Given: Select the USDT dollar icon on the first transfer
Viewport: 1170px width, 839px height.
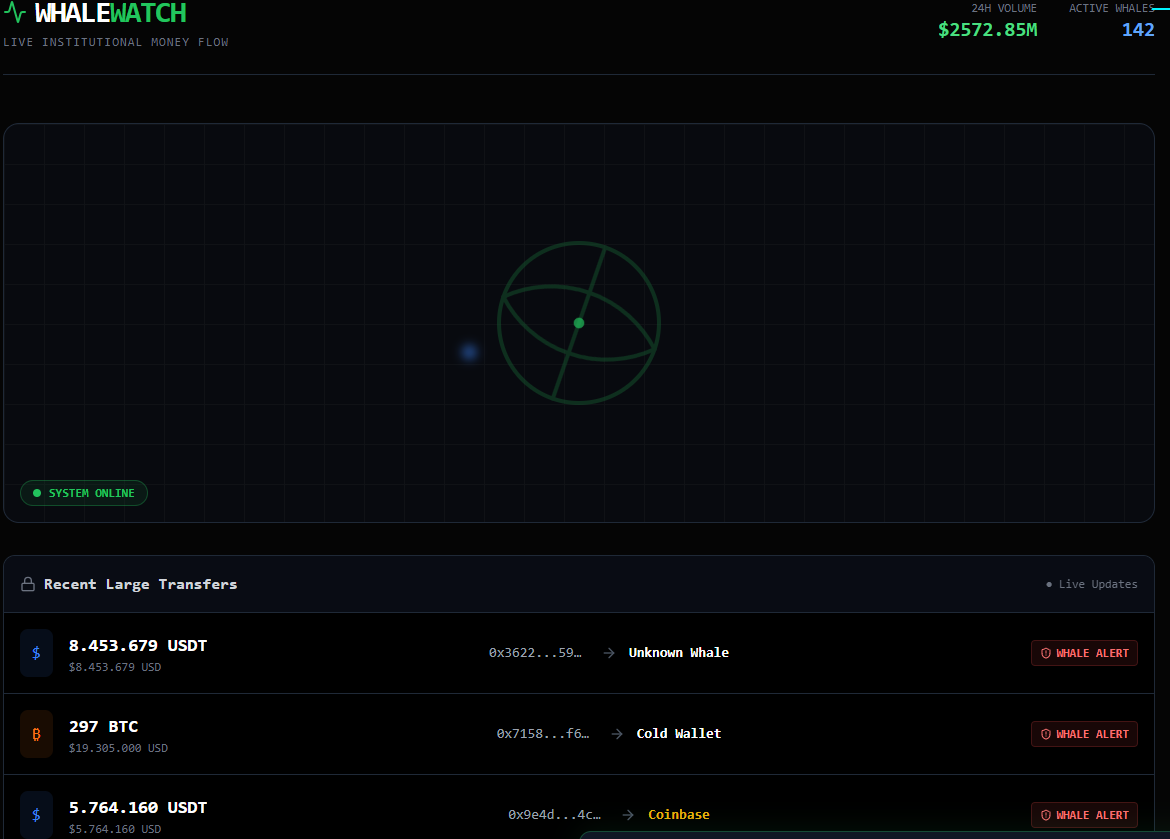Looking at the screenshot, I should point(36,652).
